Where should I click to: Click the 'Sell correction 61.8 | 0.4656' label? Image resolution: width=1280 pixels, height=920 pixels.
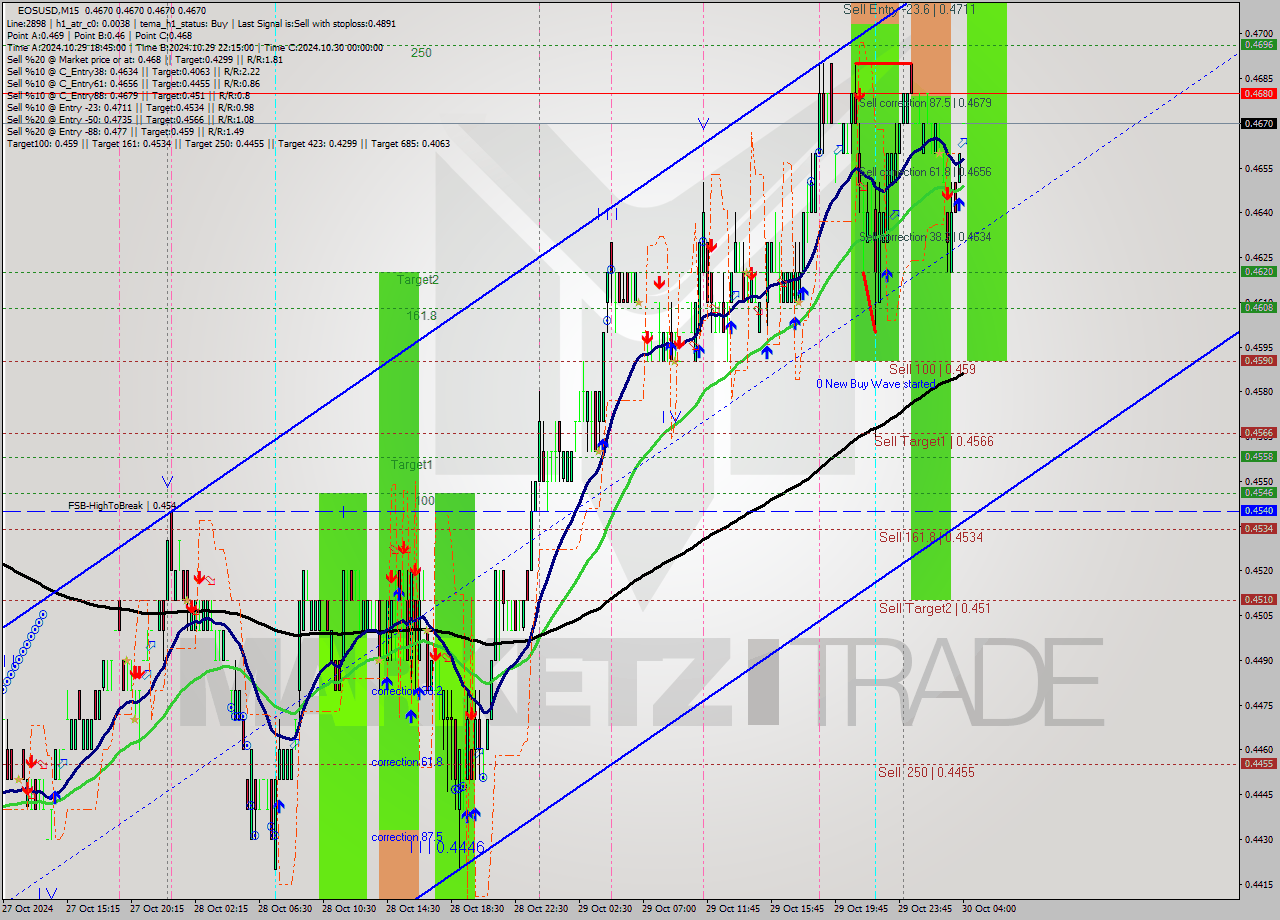[x=925, y=172]
